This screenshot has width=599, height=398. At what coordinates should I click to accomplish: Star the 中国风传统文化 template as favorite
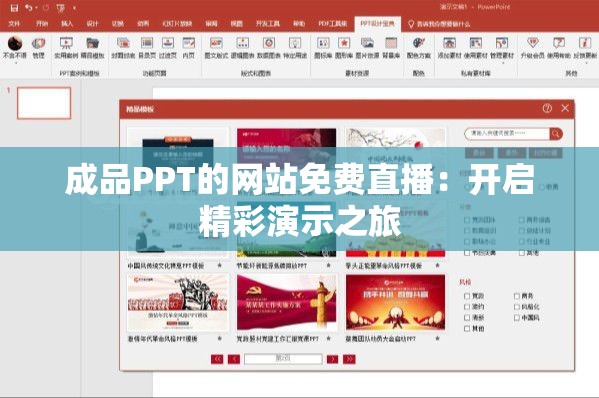pos(219,265)
